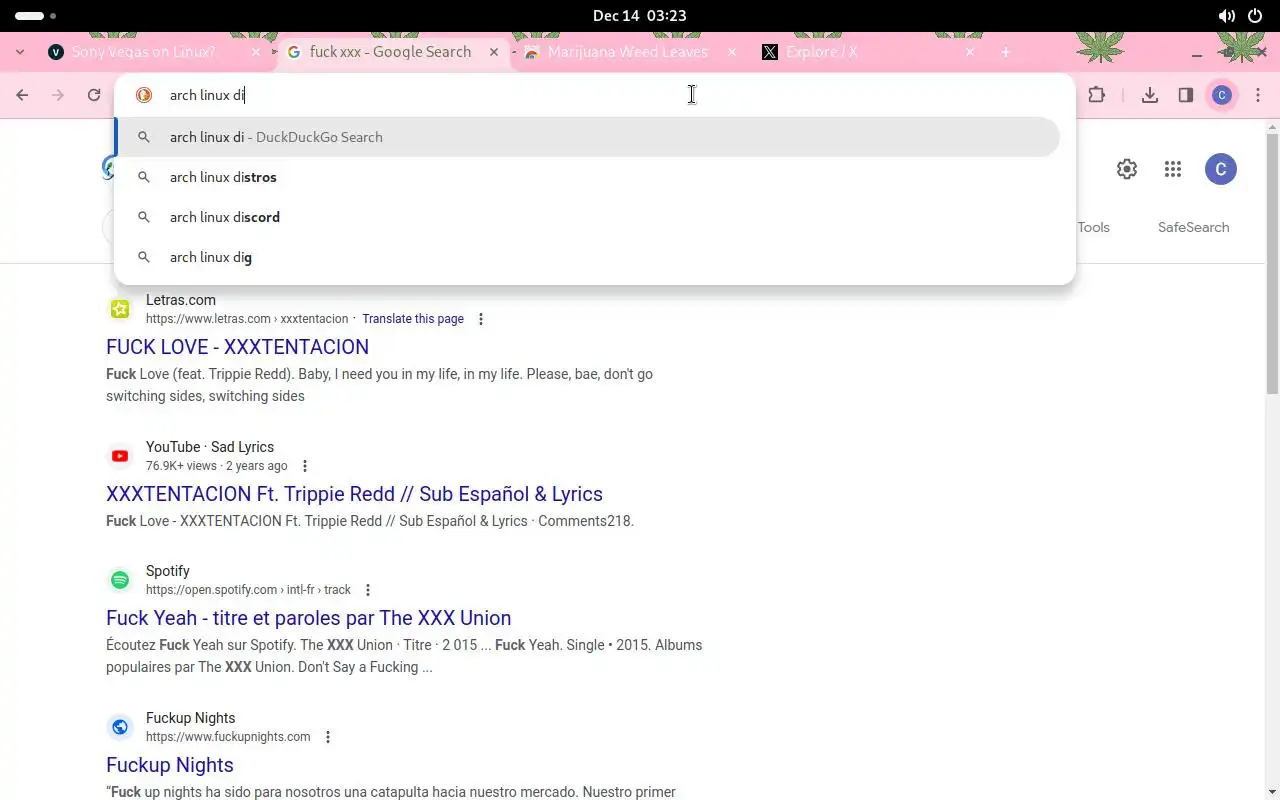Open Google quick settings gear
This screenshot has width=1280, height=800.
tap(1127, 169)
